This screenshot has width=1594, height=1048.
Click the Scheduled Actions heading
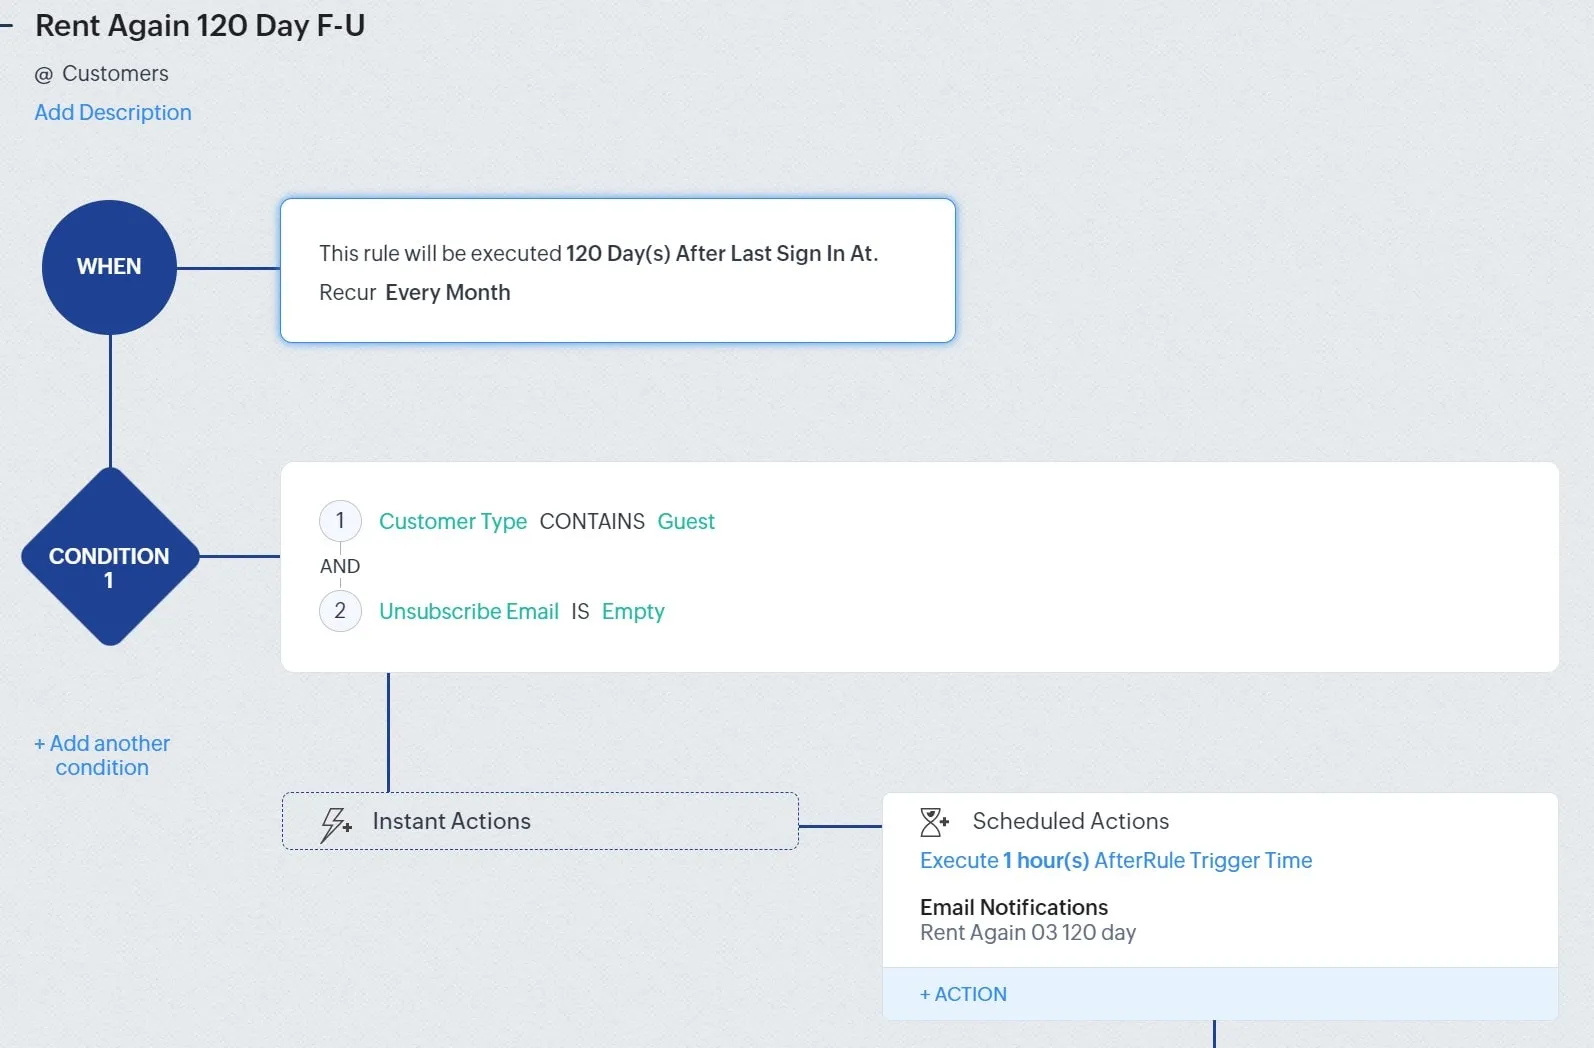[1071, 821]
